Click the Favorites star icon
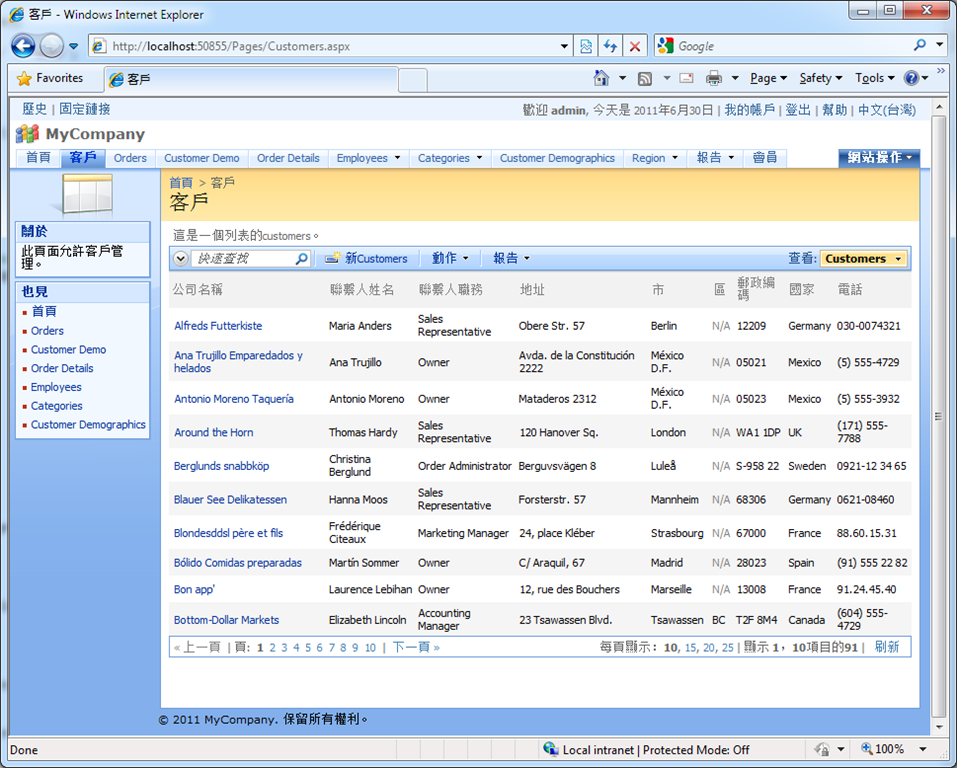This screenshot has height=768, width=957. tap(24, 78)
